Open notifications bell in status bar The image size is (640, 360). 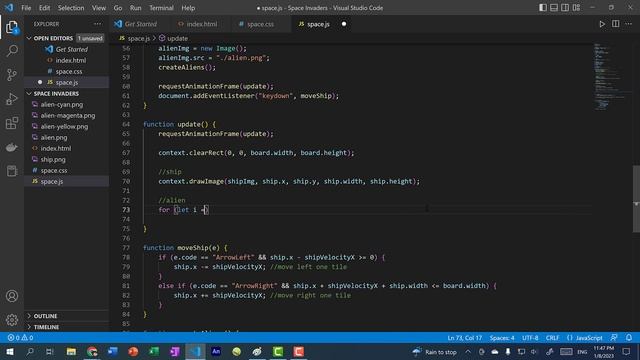629,338
